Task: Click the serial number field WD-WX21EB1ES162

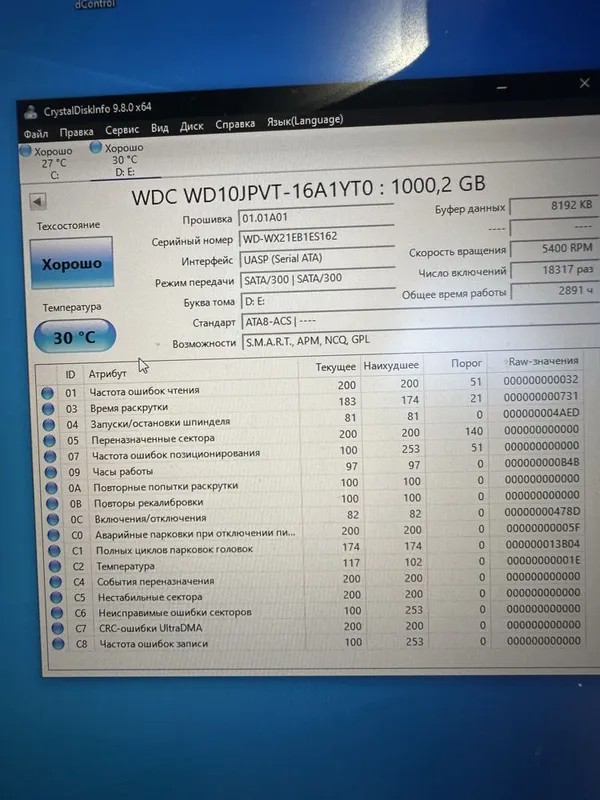Action: [316, 236]
